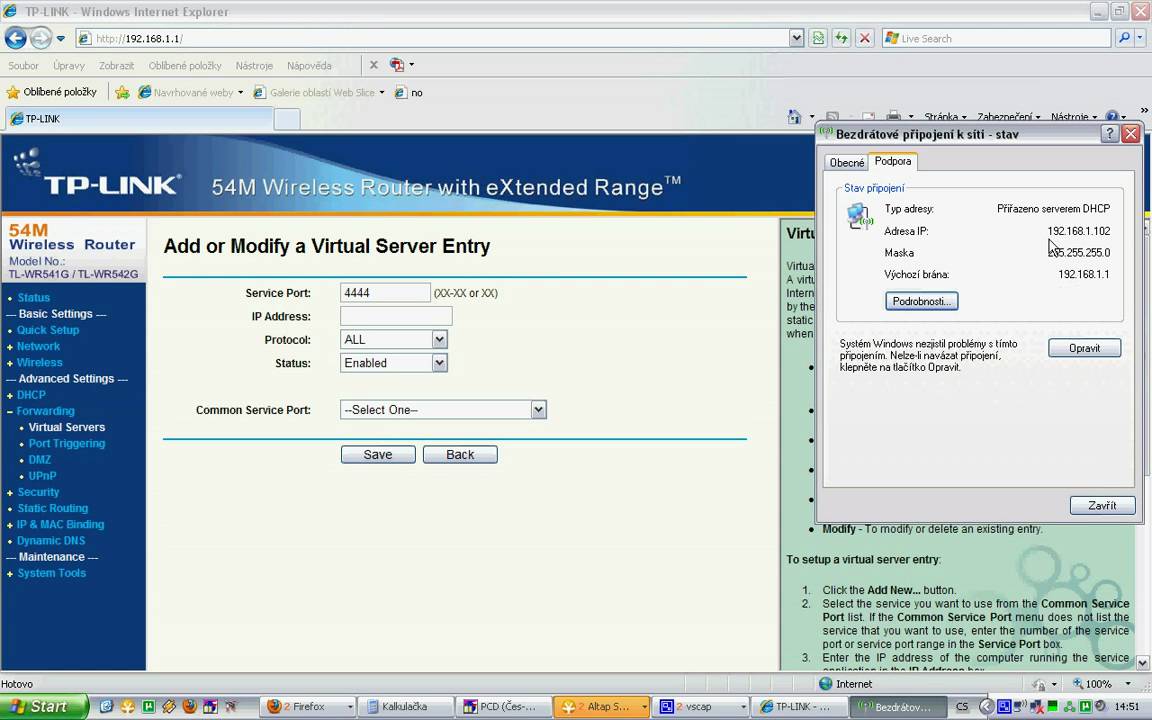Click the Back button on the form
This screenshot has height=720, width=1152.
(x=460, y=455)
